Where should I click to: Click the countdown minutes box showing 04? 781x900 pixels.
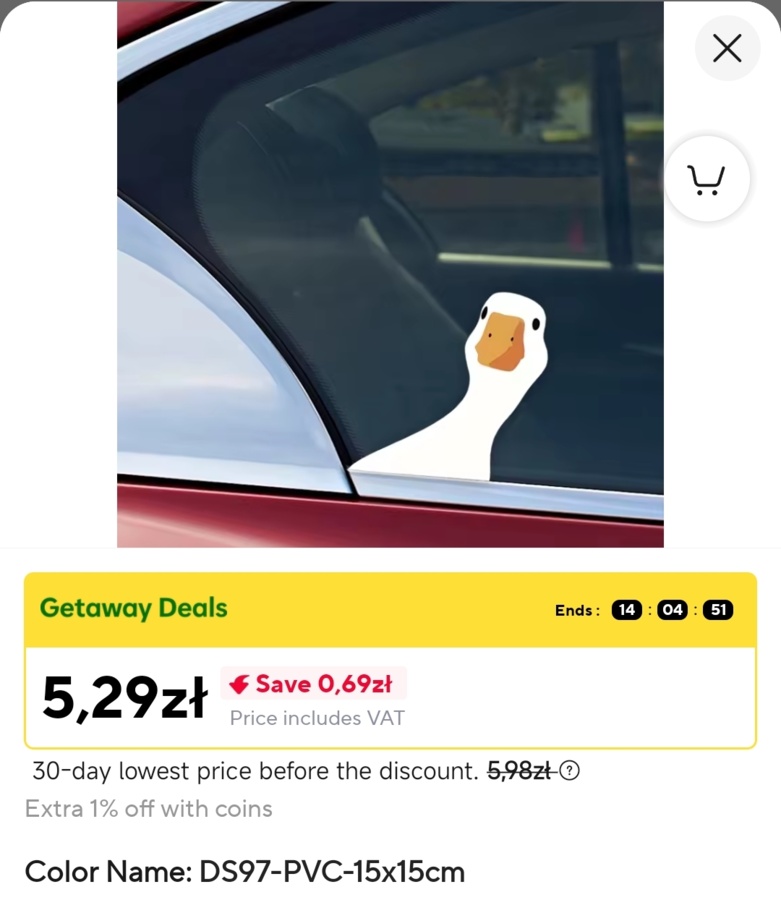tap(672, 610)
